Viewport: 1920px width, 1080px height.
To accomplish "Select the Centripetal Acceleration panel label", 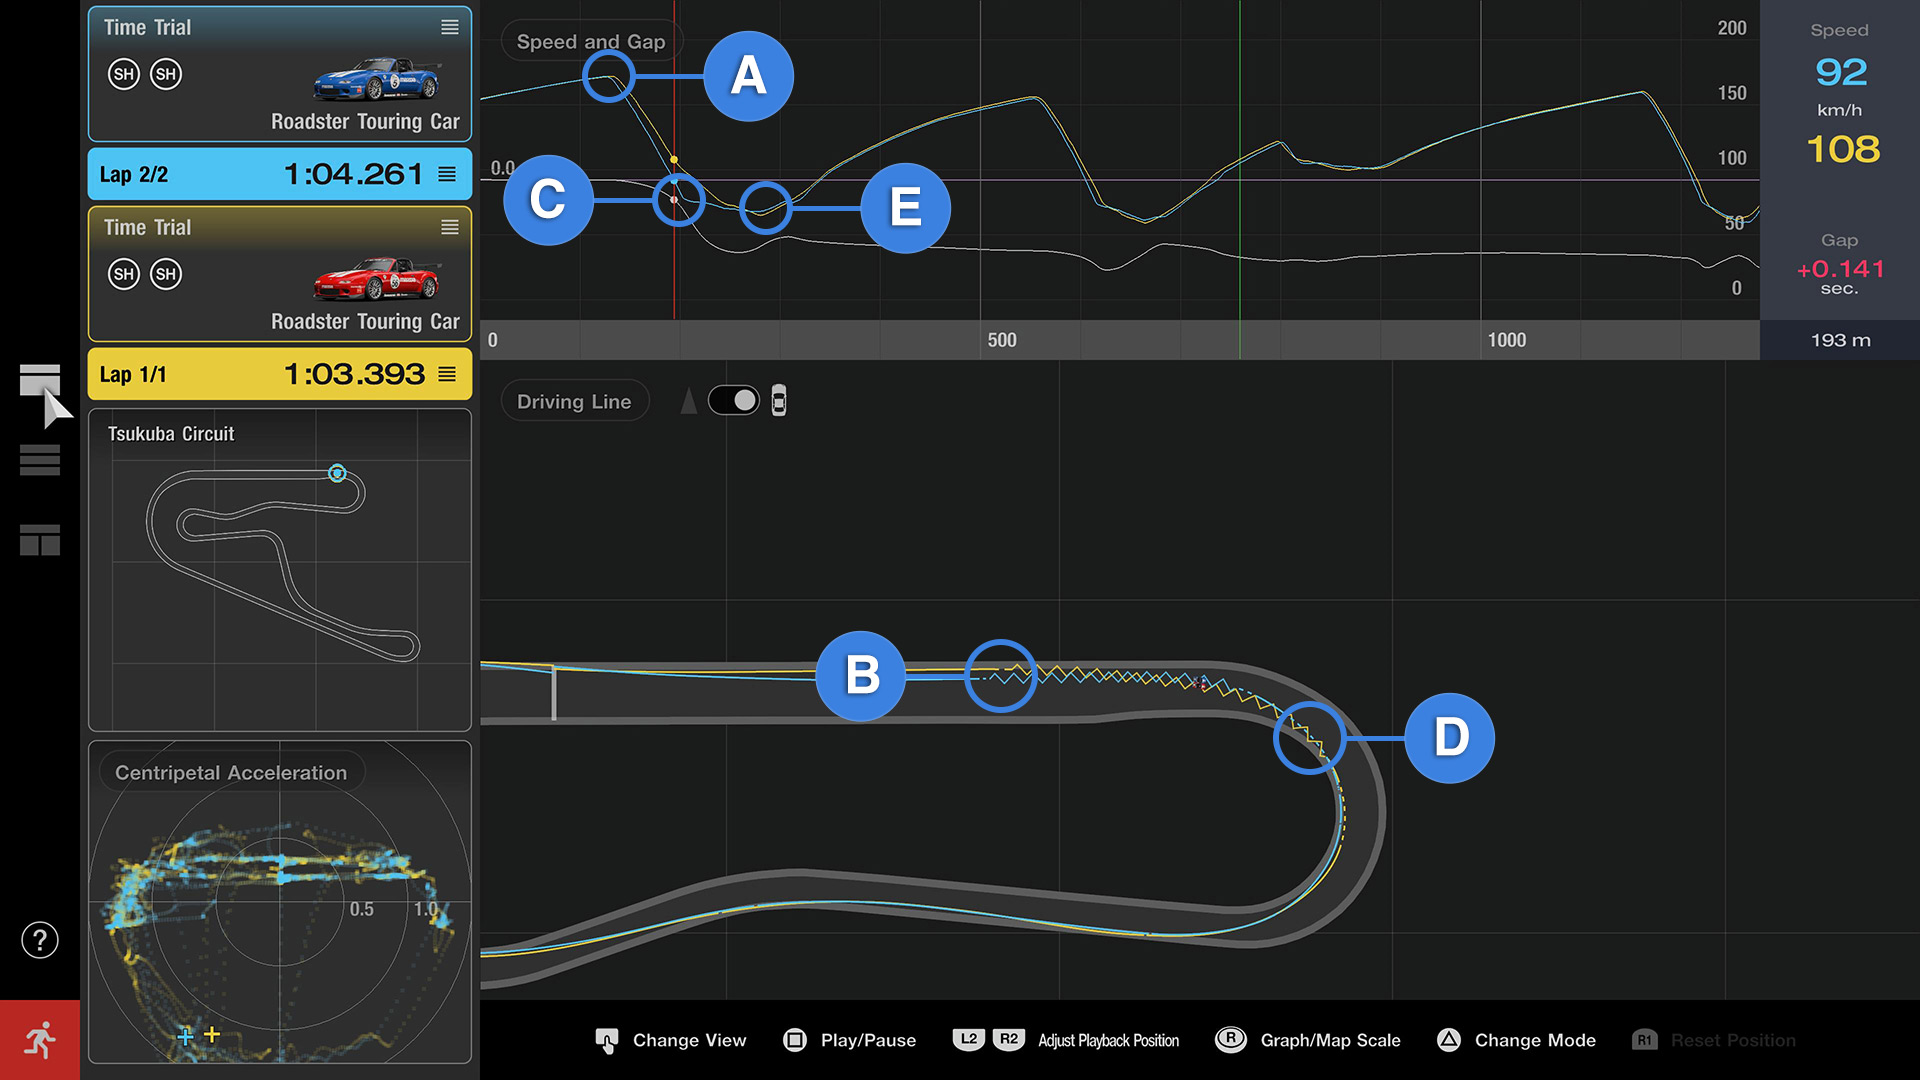I will click(231, 773).
